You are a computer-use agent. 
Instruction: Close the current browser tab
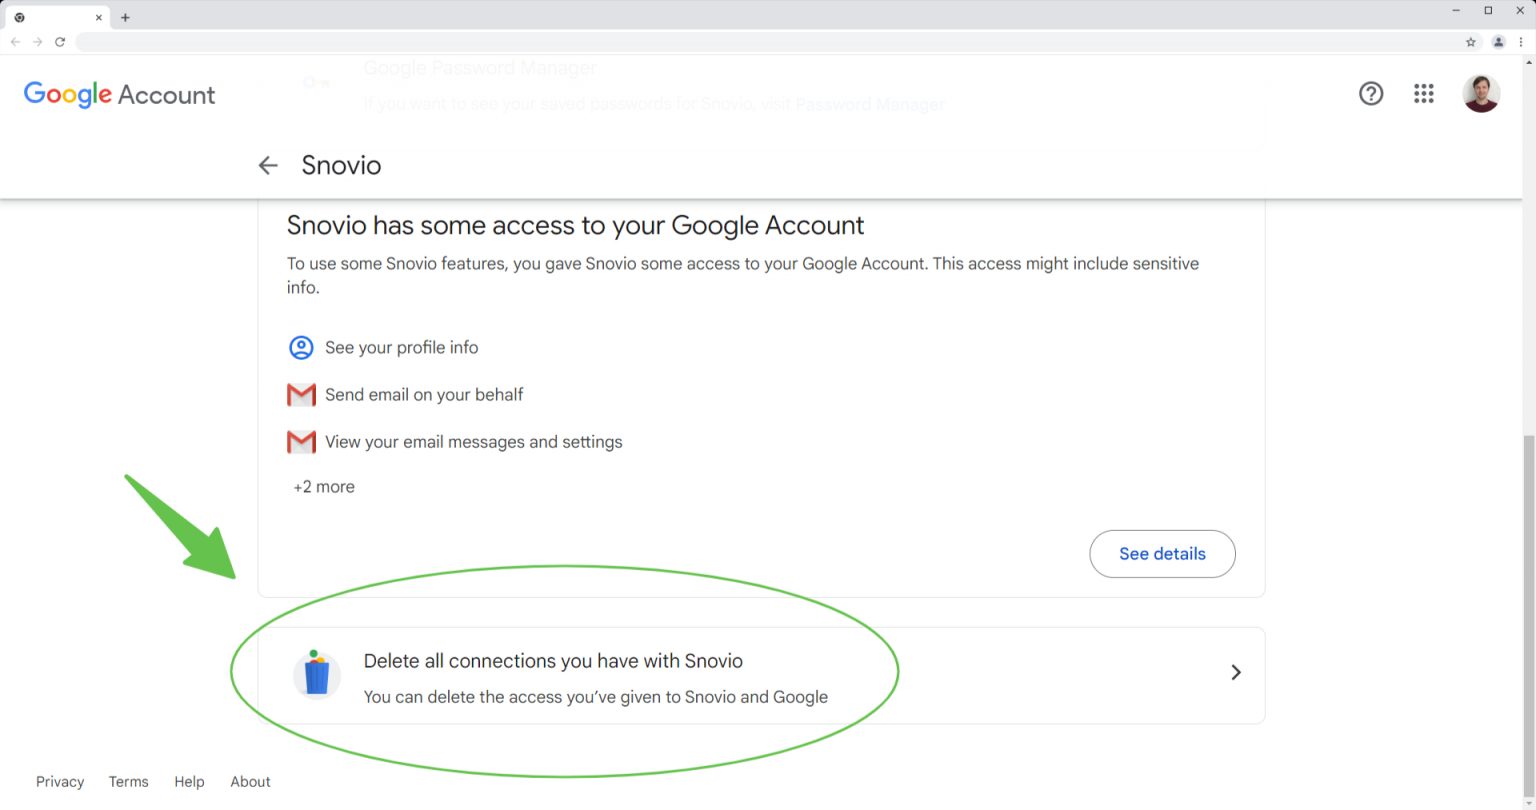(x=98, y=17)
